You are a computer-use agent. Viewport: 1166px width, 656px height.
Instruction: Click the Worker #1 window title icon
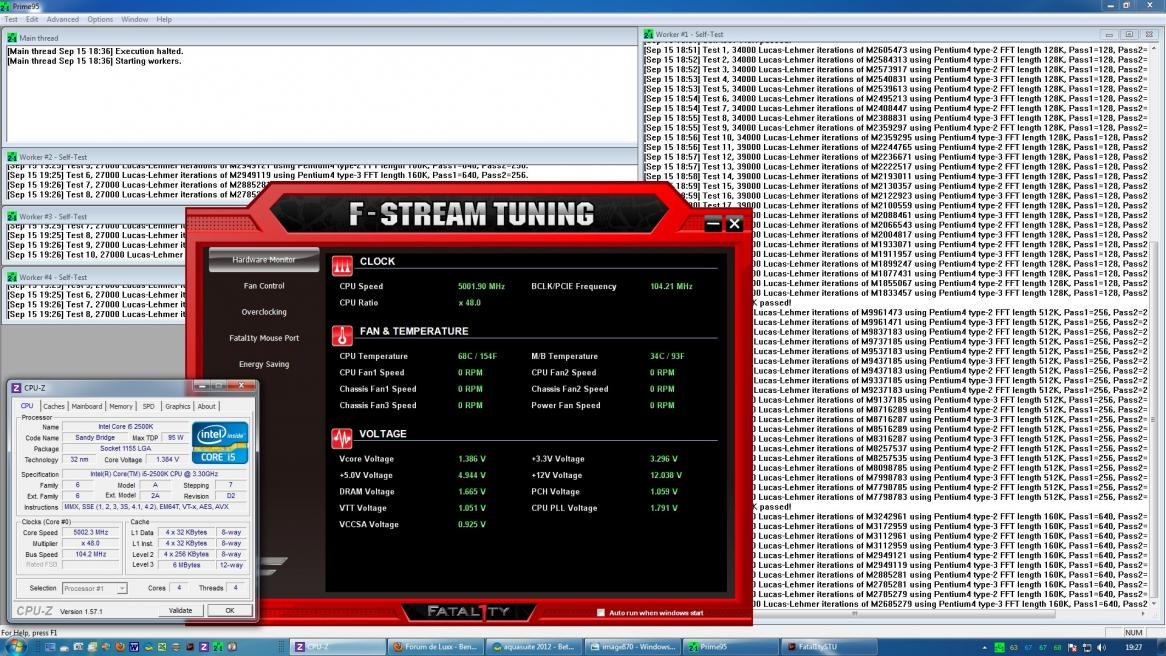point(648,34)
